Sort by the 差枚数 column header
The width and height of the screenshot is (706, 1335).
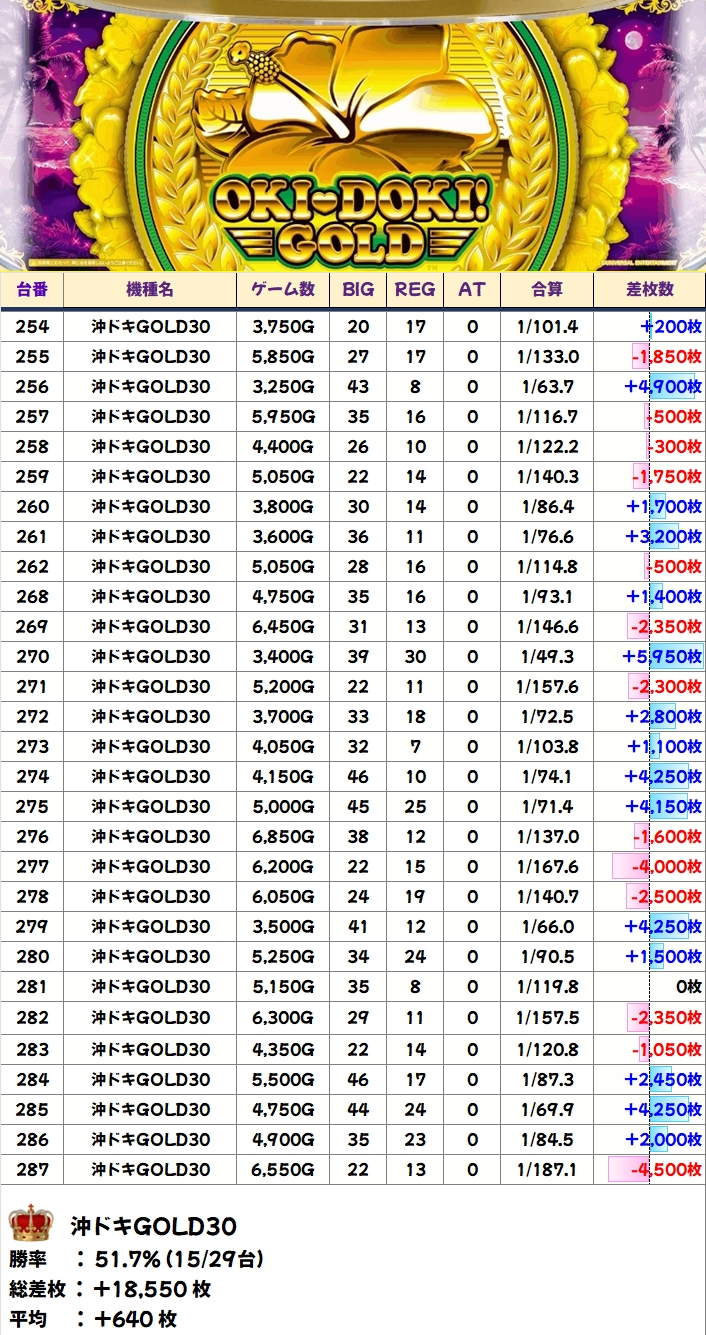650,290
